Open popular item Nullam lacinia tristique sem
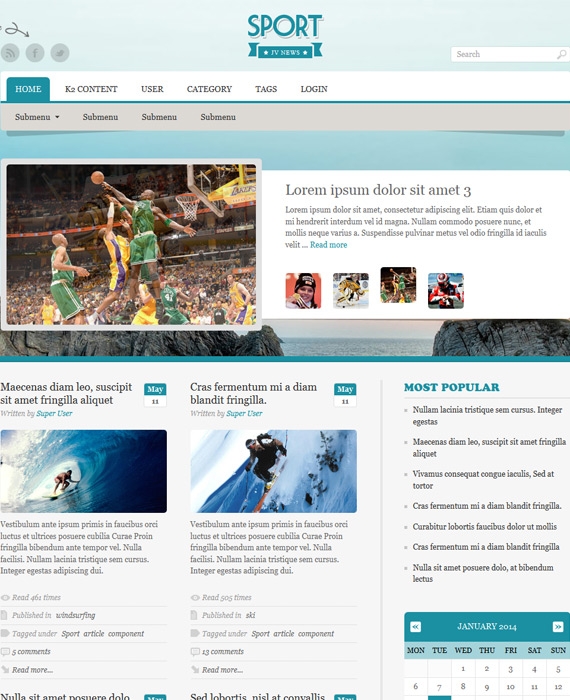Image resolution: width=570 pixels, height=700 pixels. pyautogui.click(x=487, y=416)
